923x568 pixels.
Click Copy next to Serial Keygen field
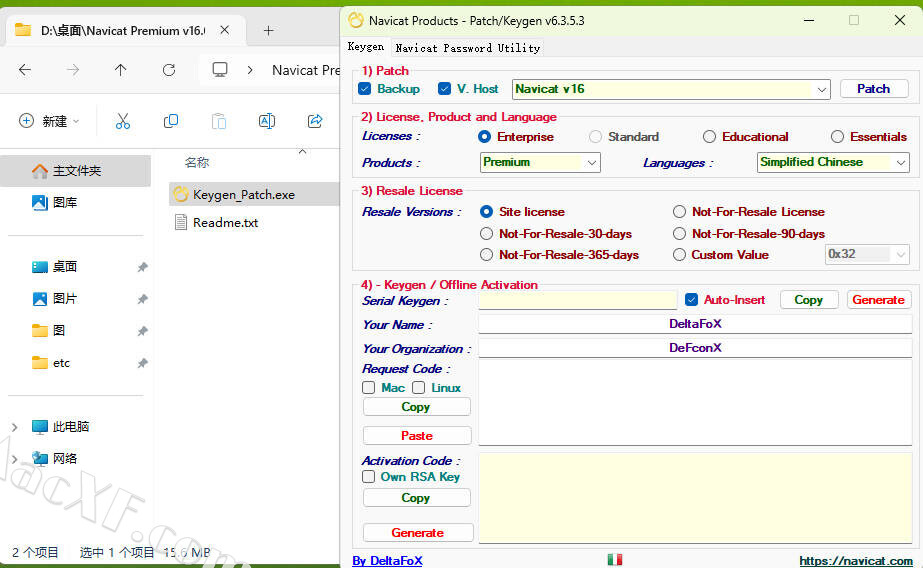809,300
